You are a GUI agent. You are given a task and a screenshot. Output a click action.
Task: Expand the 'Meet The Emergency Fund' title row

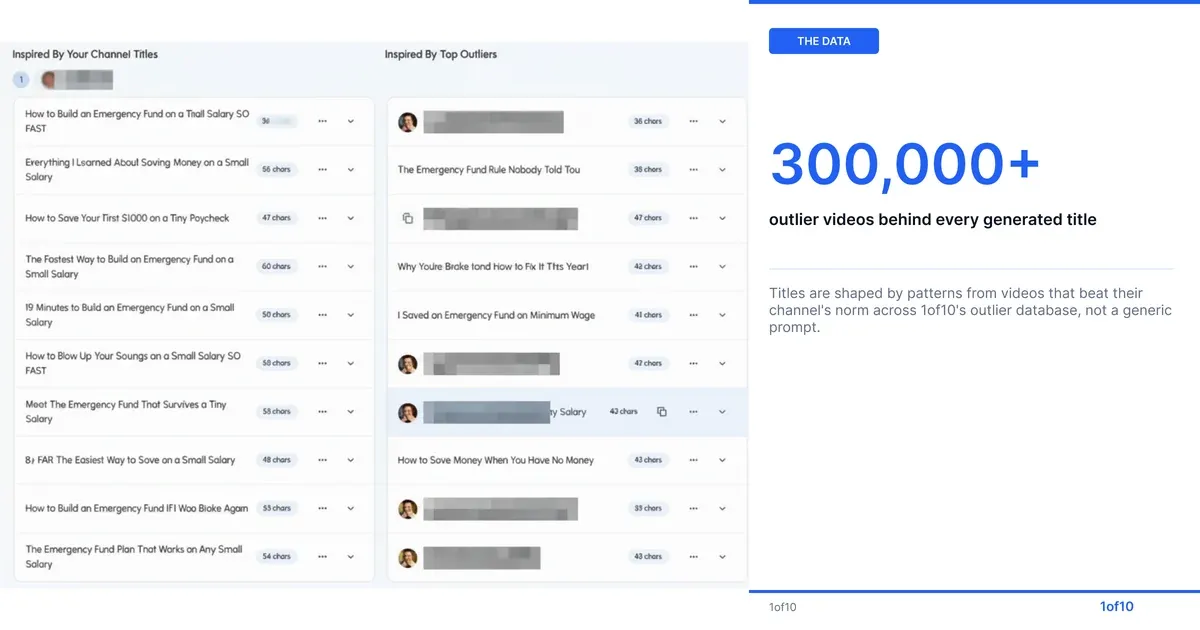(x=351, y=412)
